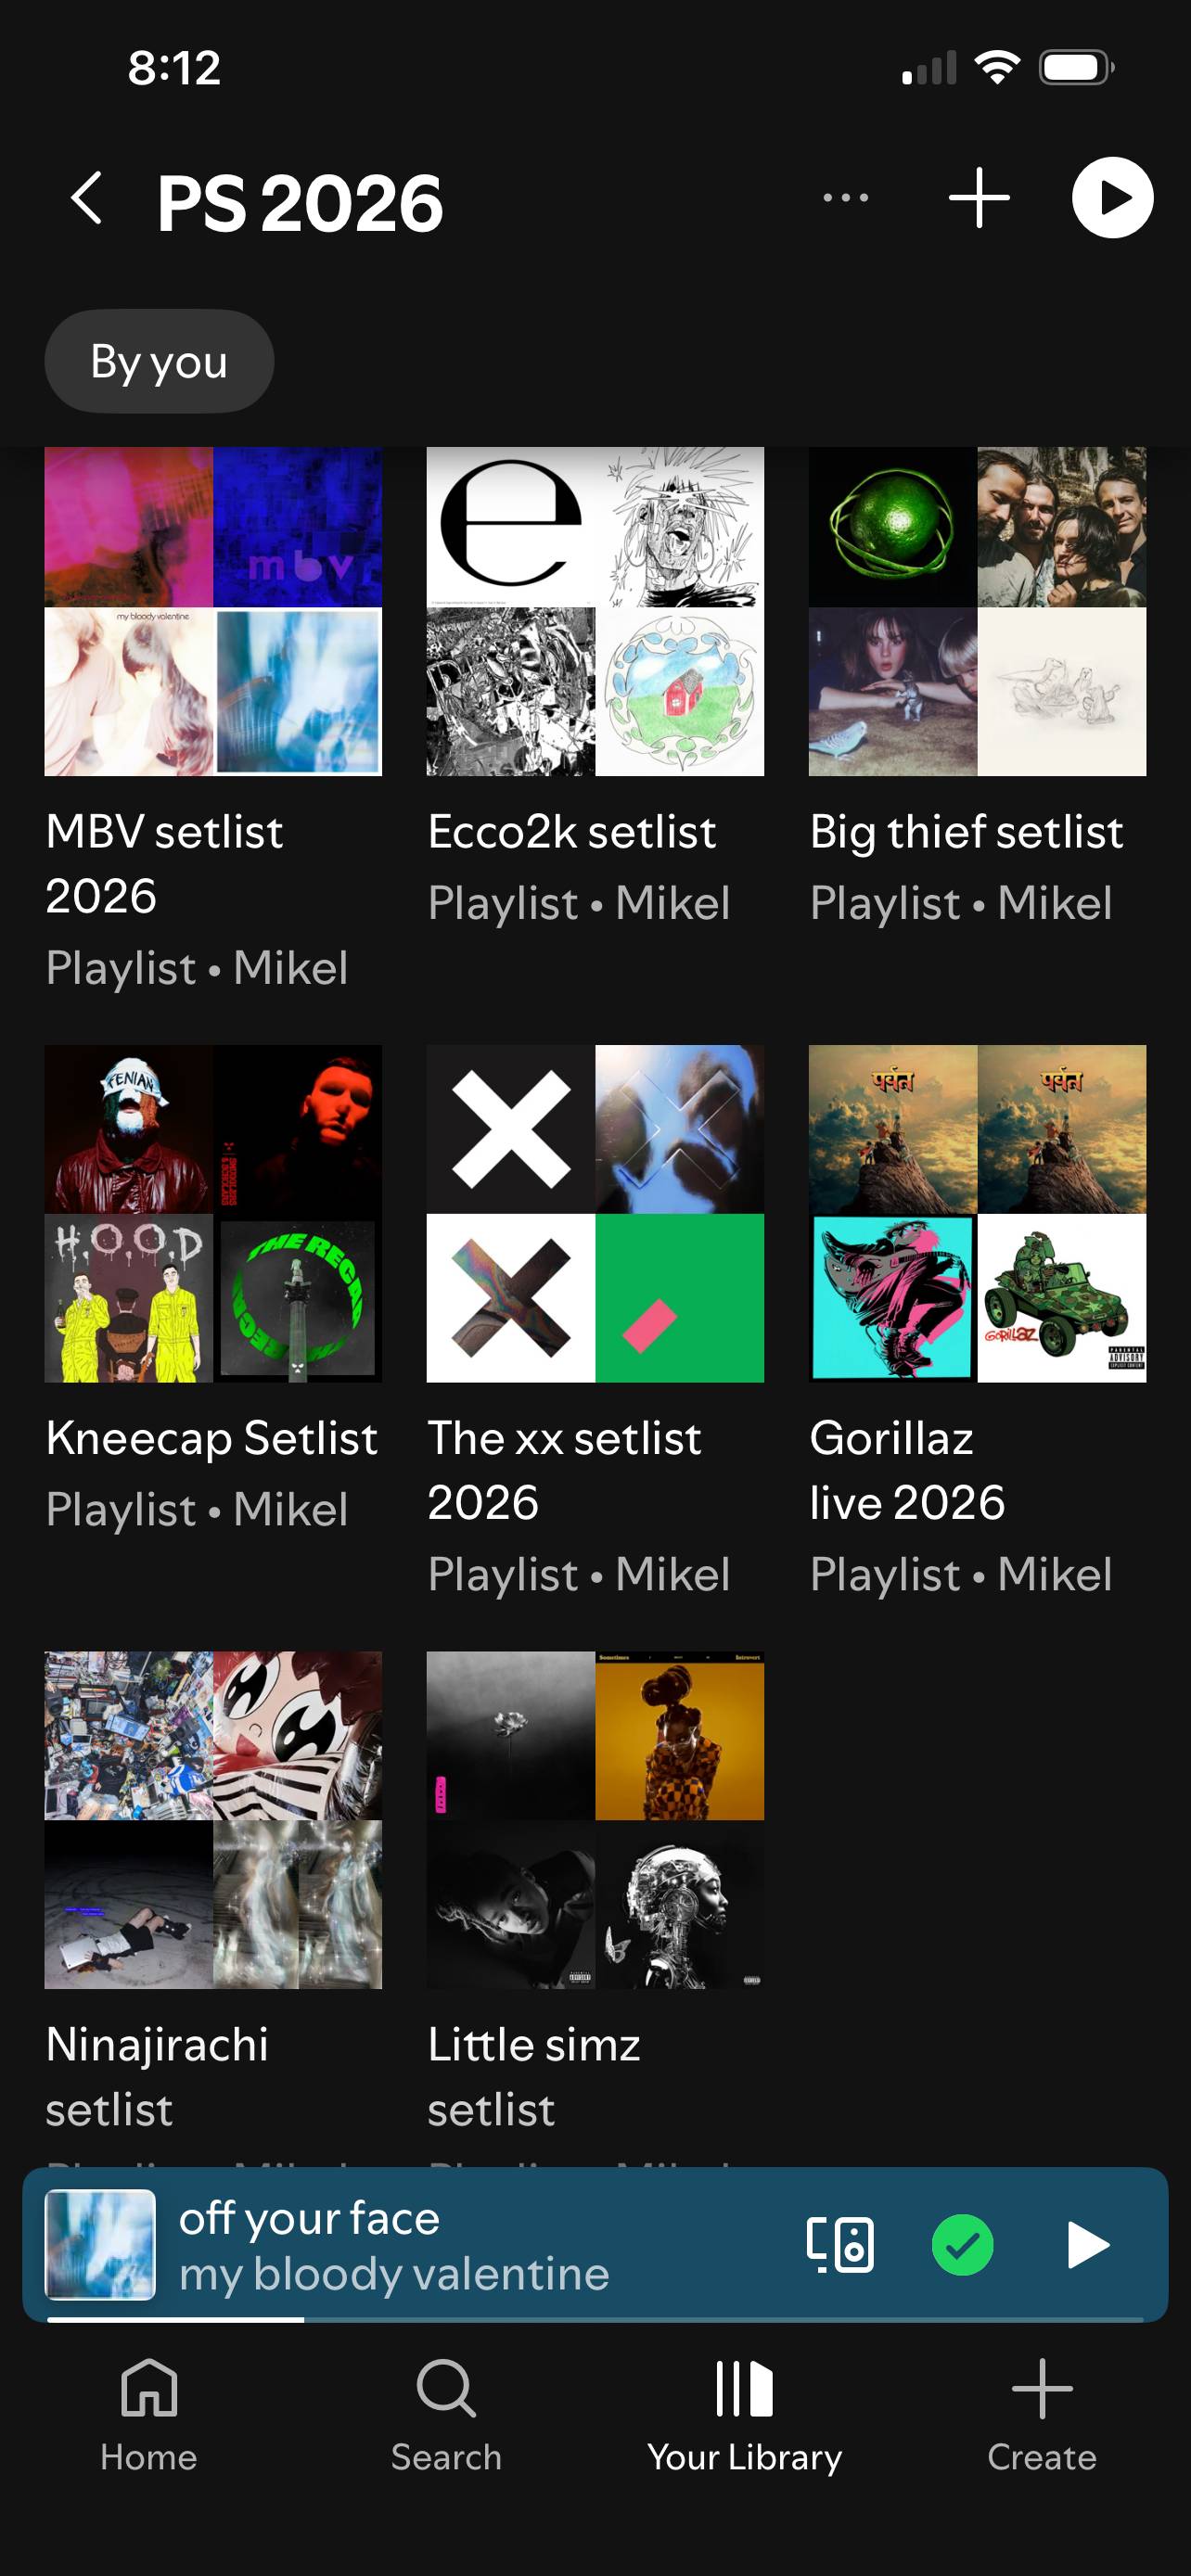Image resolution: width=1191 pixels, height=2576 pixels.
Task: Open the Ecco2k setlist playlist
Action: (595, 611)
